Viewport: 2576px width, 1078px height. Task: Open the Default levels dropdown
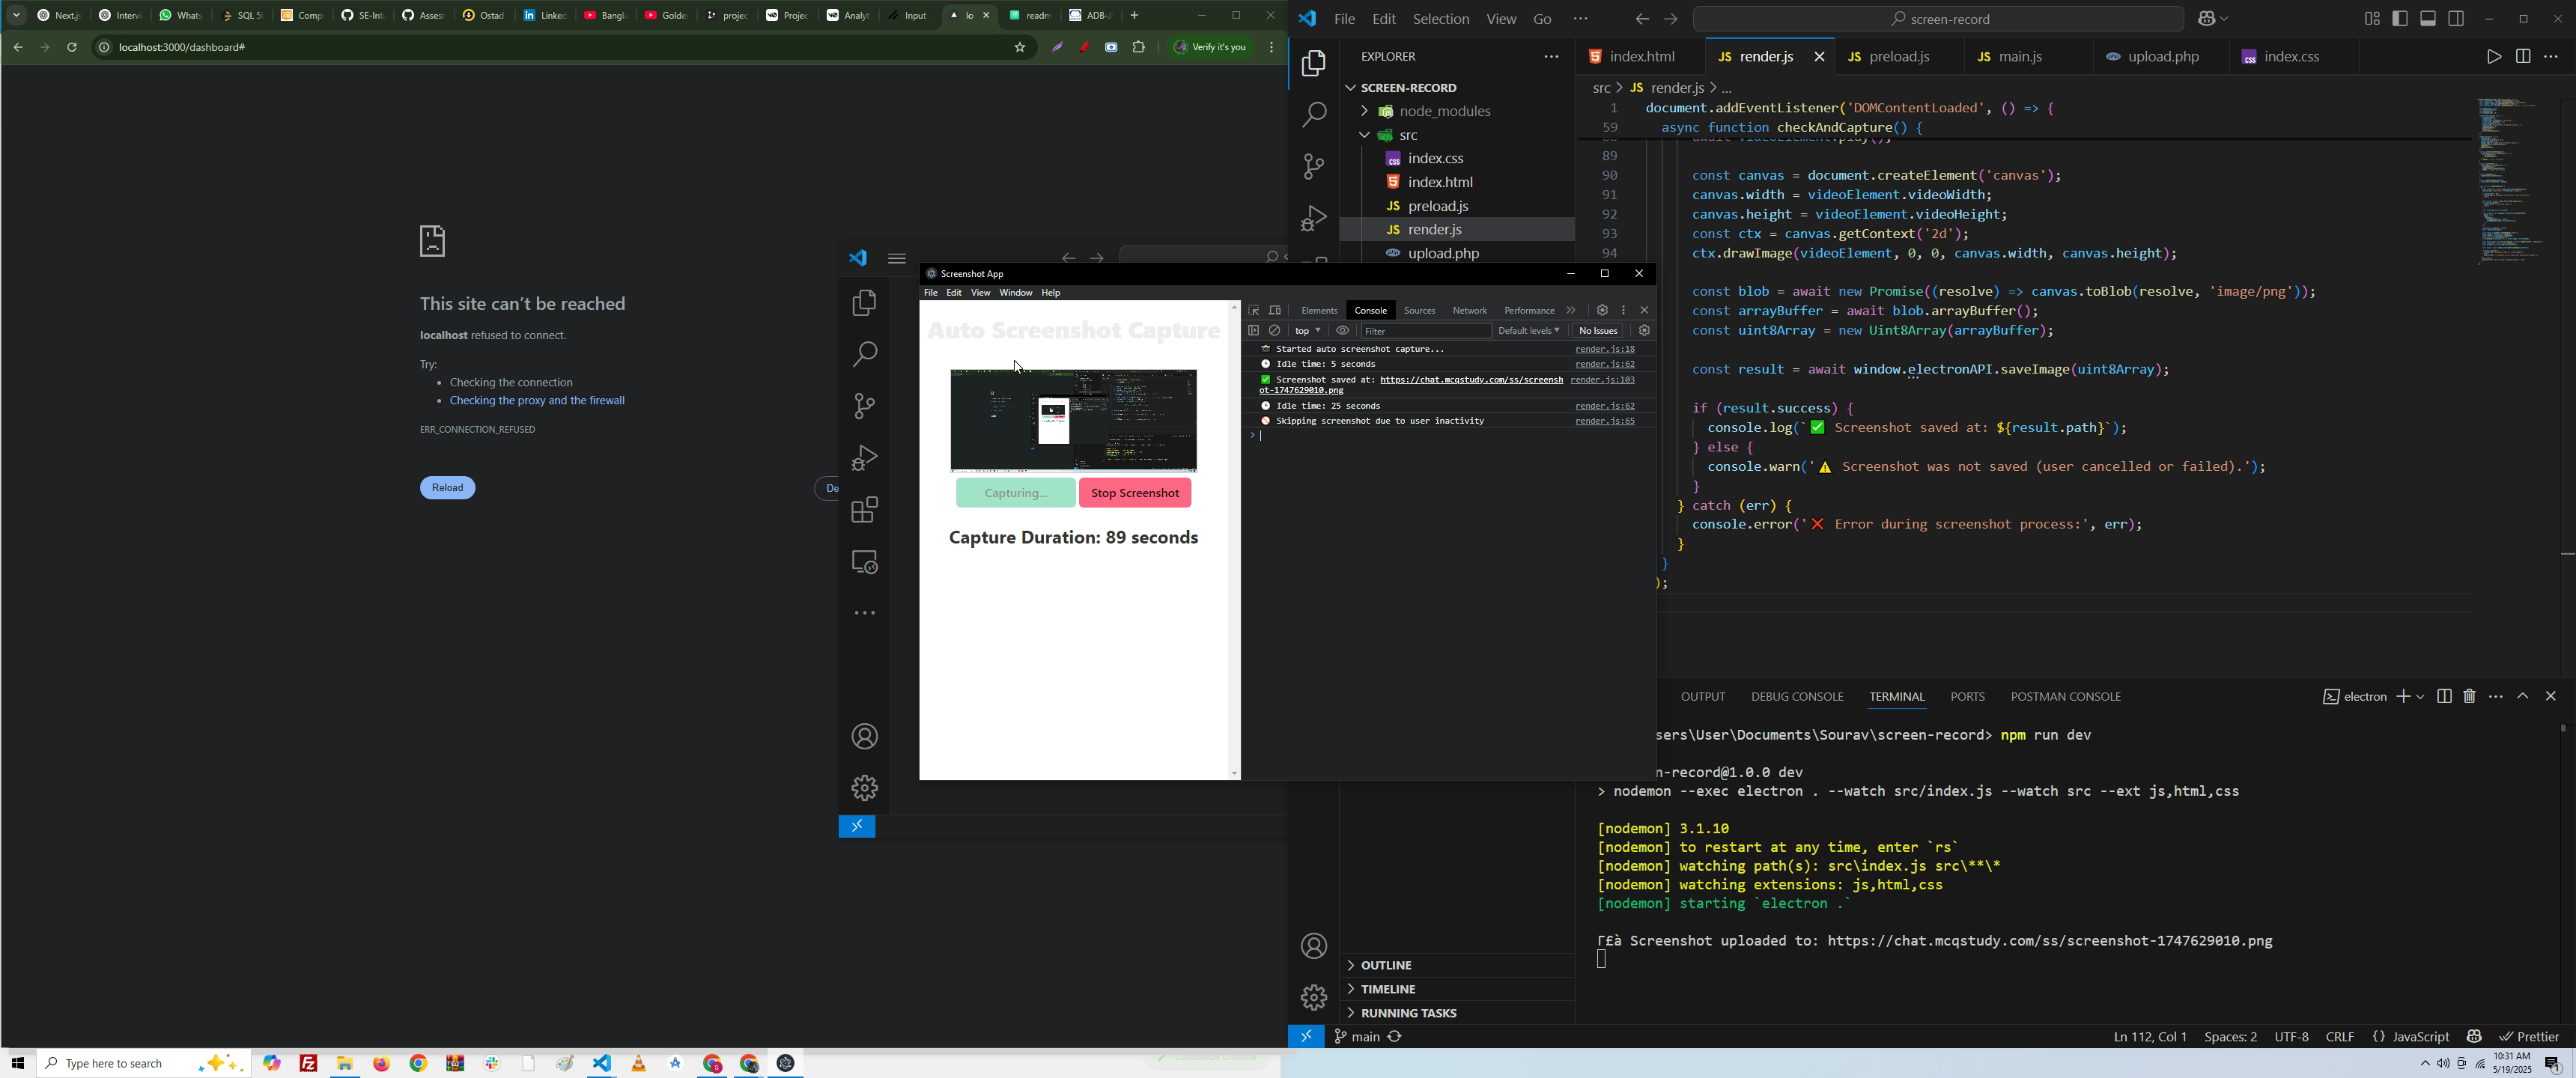(x=1528, y=331)
